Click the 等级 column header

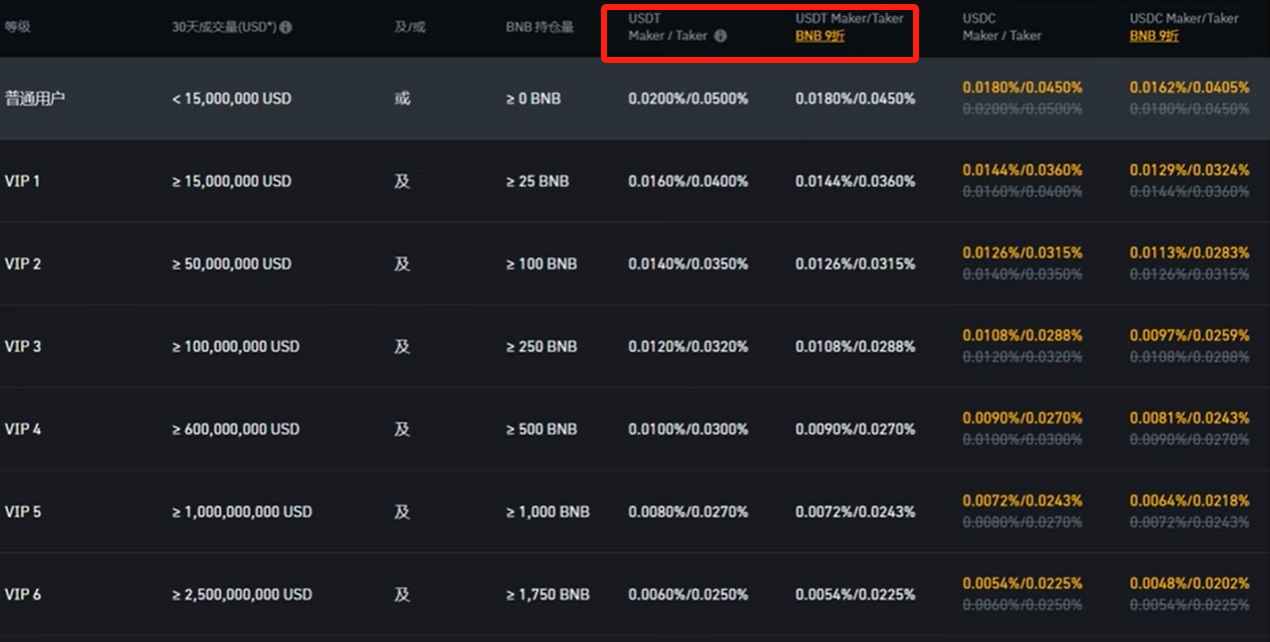pyautogui.click(x=18, y=27)
